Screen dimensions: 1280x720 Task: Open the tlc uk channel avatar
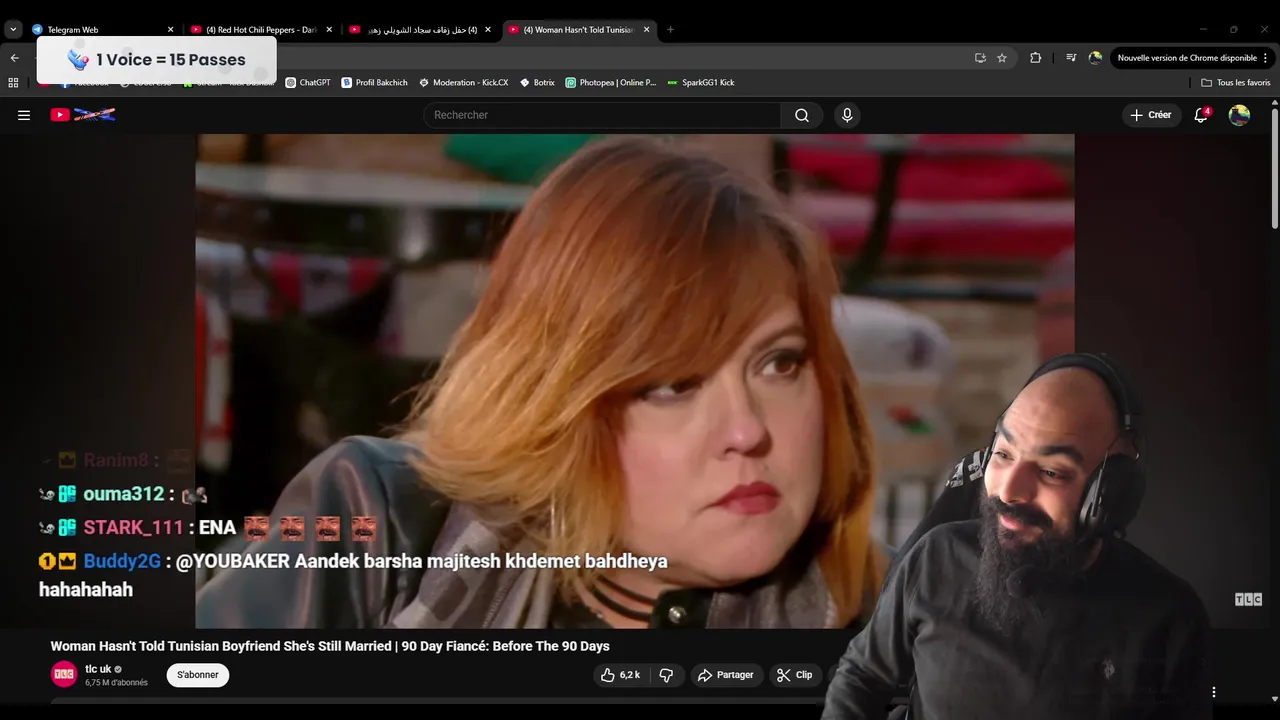click(64, 675)
